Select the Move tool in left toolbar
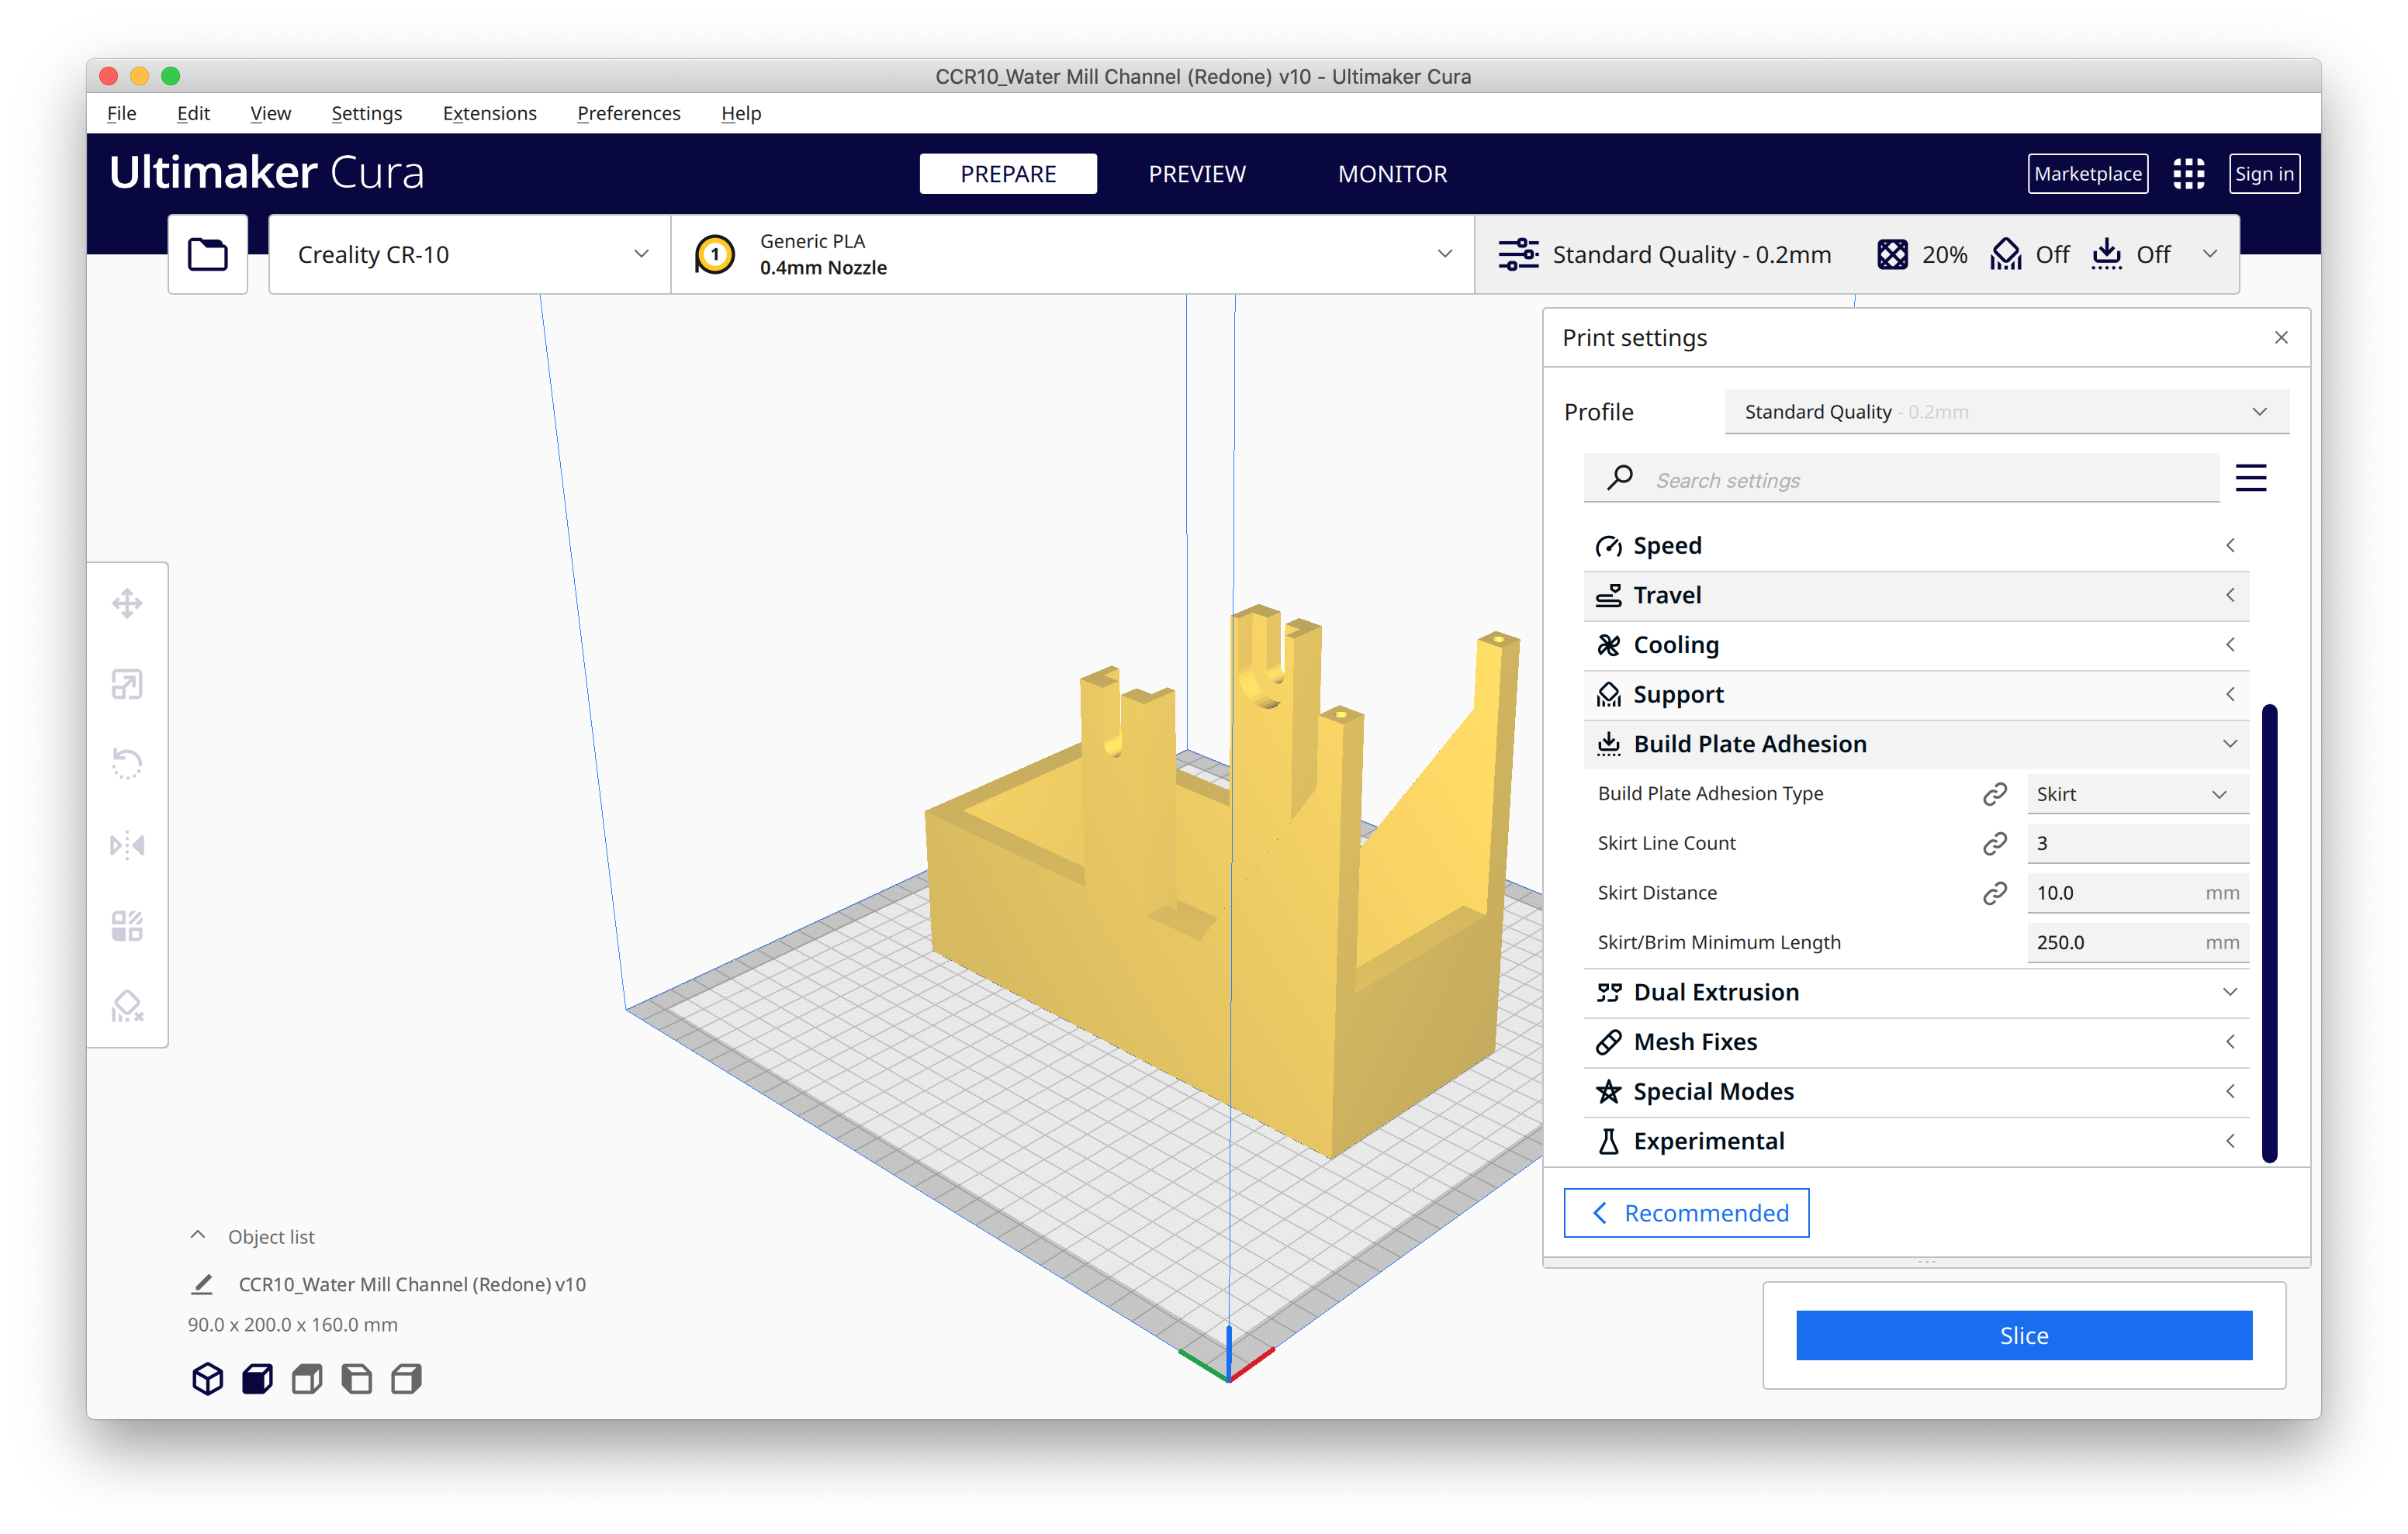2408x1534 pixels. [127, 603]
